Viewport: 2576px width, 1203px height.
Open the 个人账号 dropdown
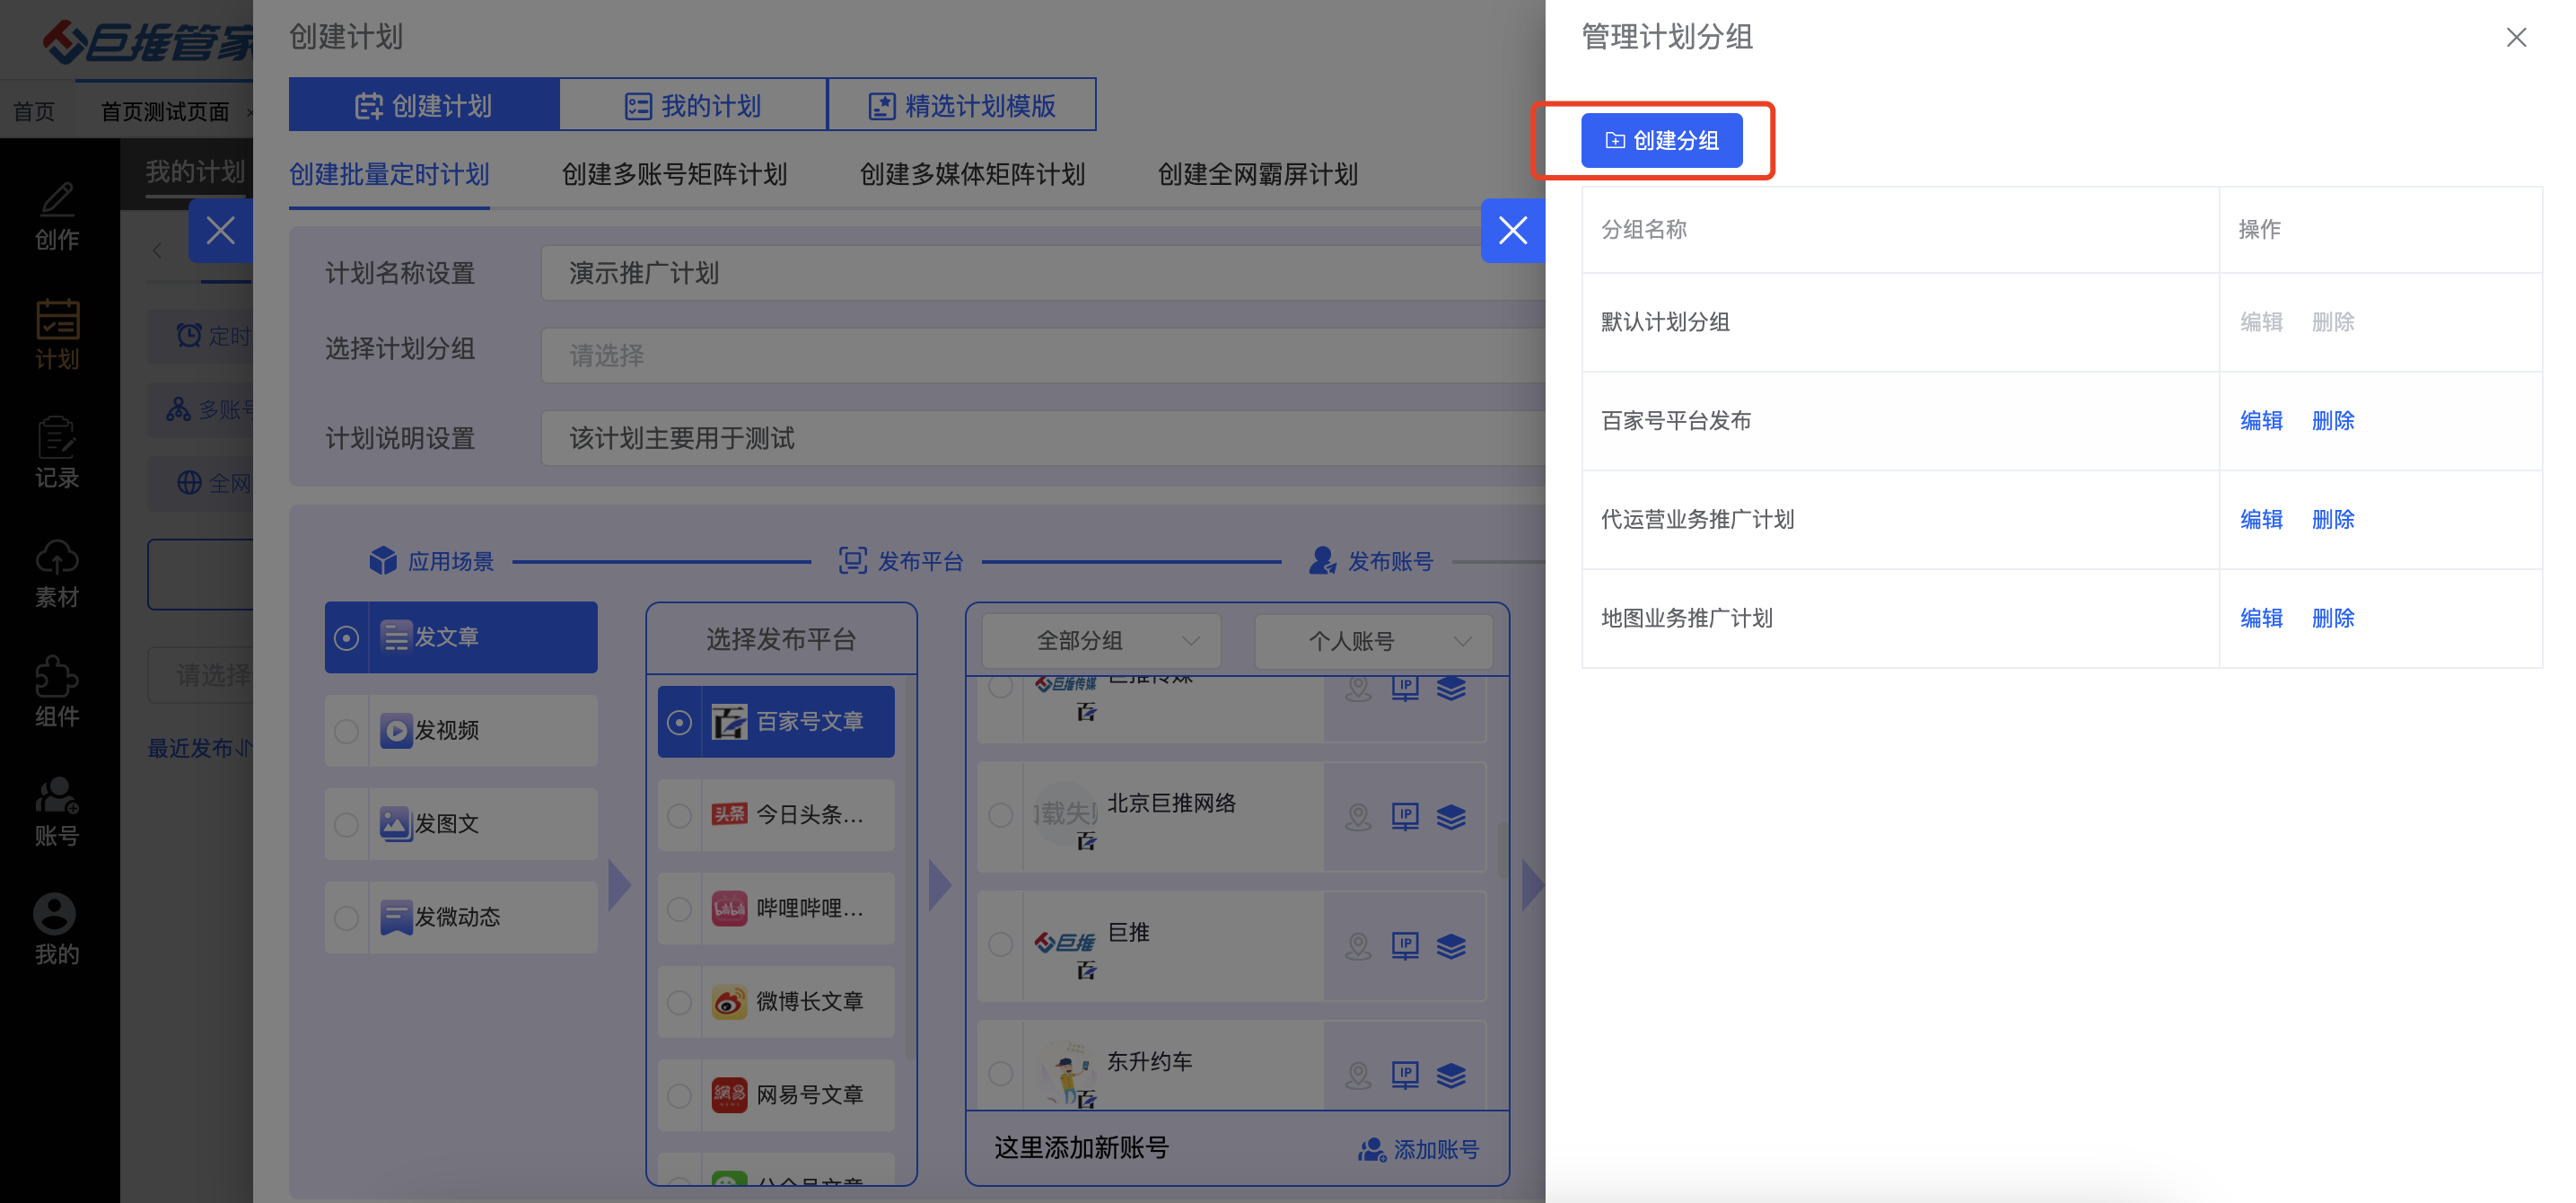point(1373,640)
